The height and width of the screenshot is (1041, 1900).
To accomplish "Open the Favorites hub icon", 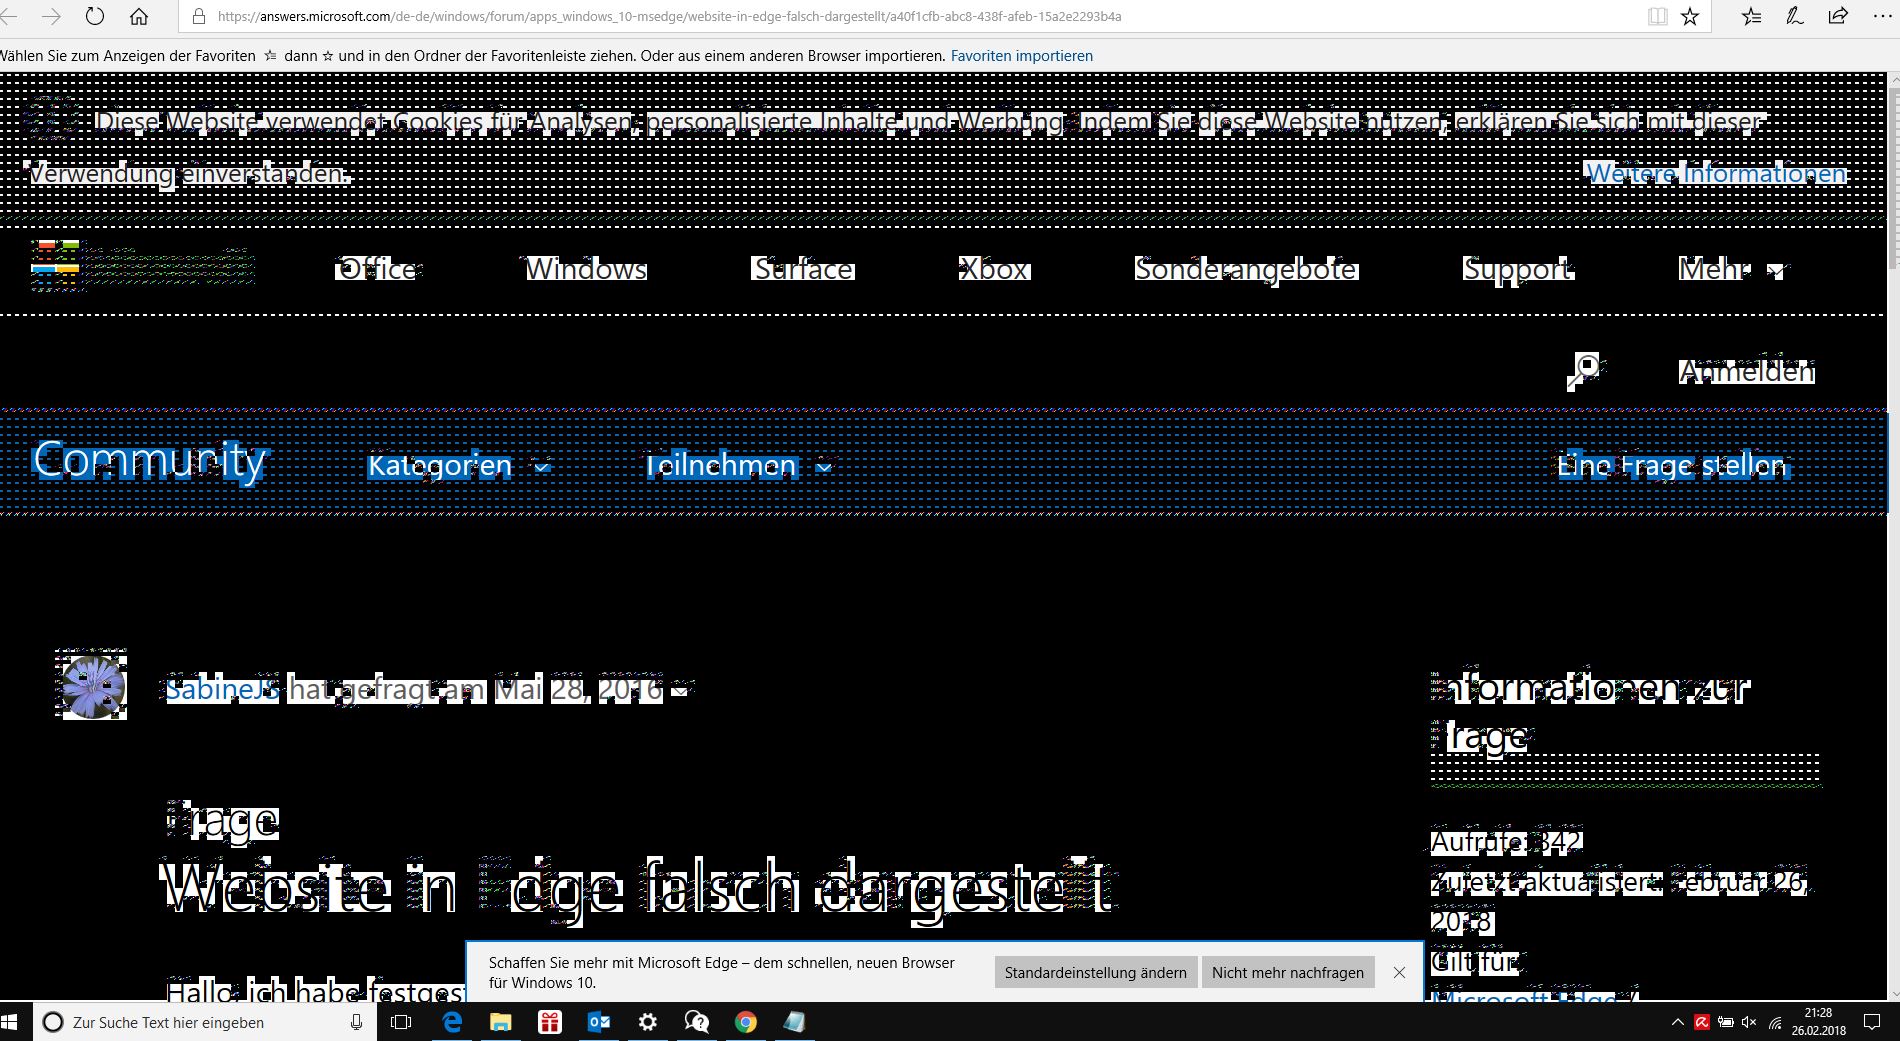I will (1752, 16).
